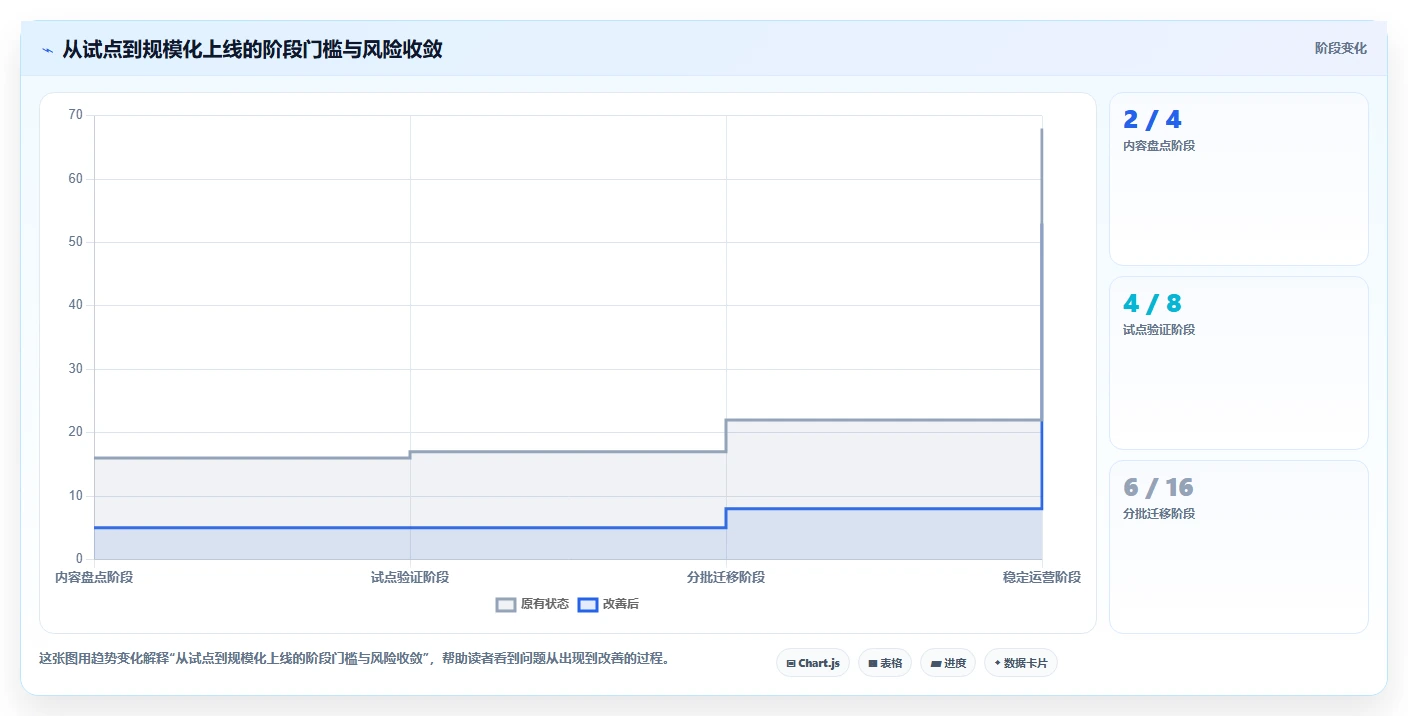Click the y-axis value 30
The height and width of the screenshot is (716, 1408).
click(76, 369)
